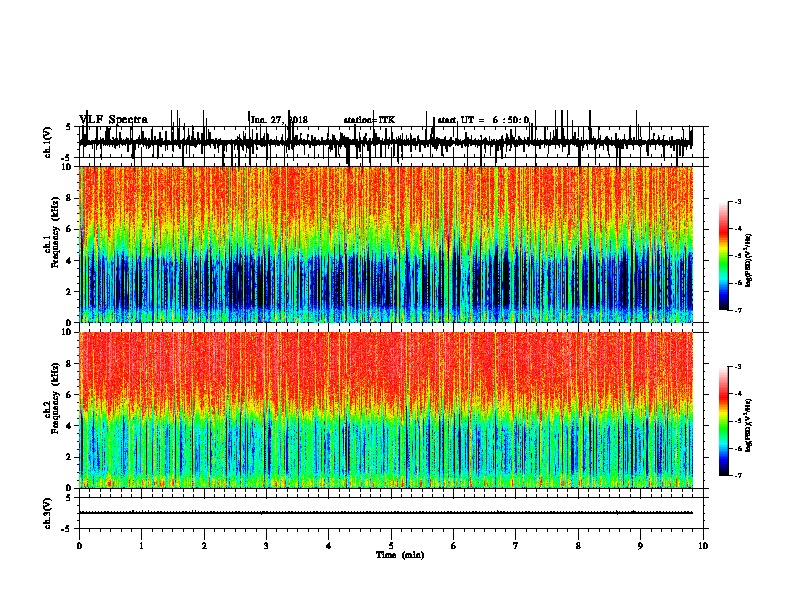Click the ch.2 color bar units label

(x=749, y=425)
